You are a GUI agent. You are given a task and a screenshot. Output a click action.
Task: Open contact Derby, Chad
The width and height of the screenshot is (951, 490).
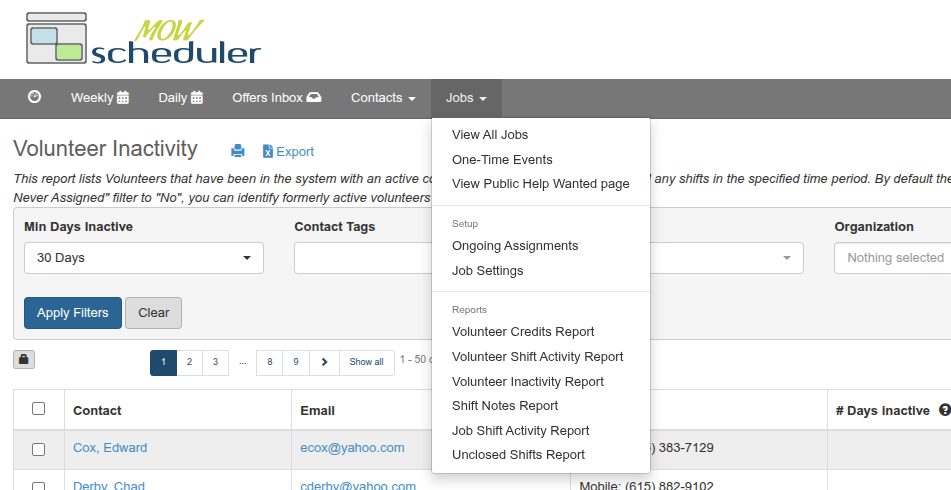[x=109, y=486]
